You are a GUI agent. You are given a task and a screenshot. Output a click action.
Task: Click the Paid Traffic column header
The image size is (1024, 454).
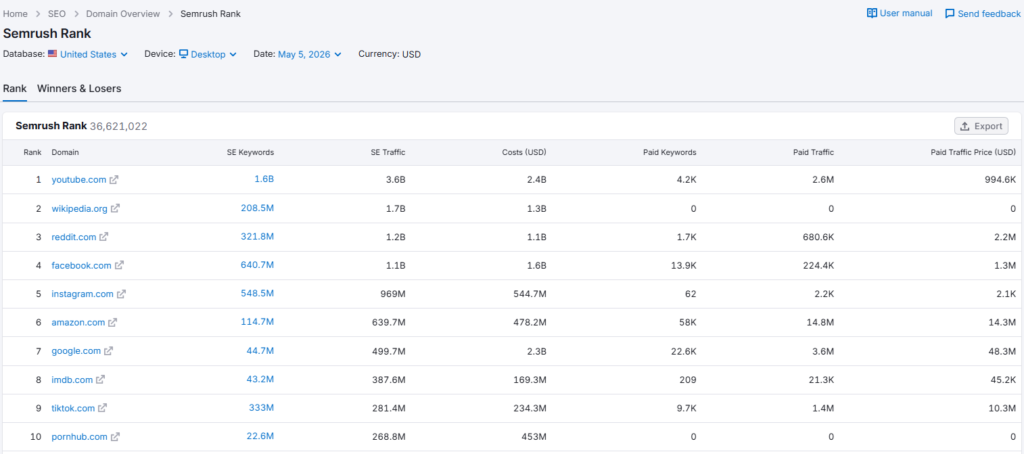click(813, 152)
